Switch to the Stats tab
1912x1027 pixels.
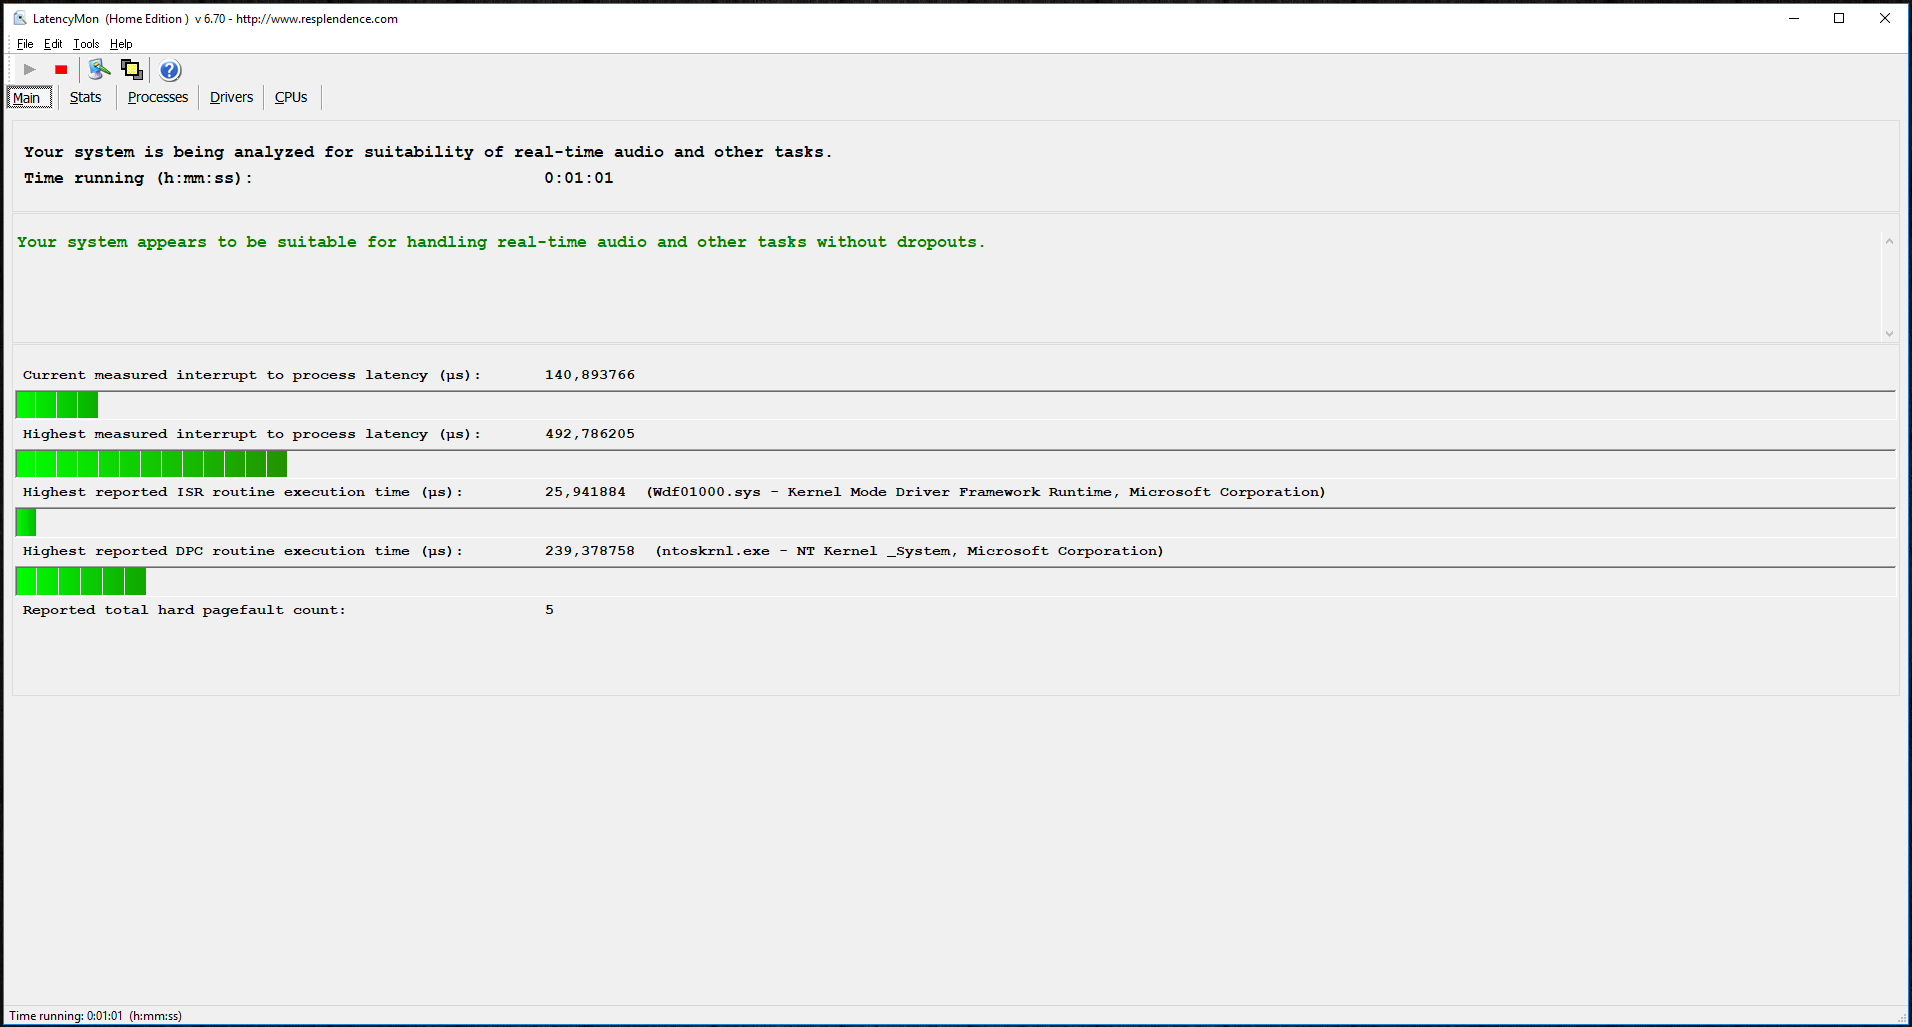point(85,97)
